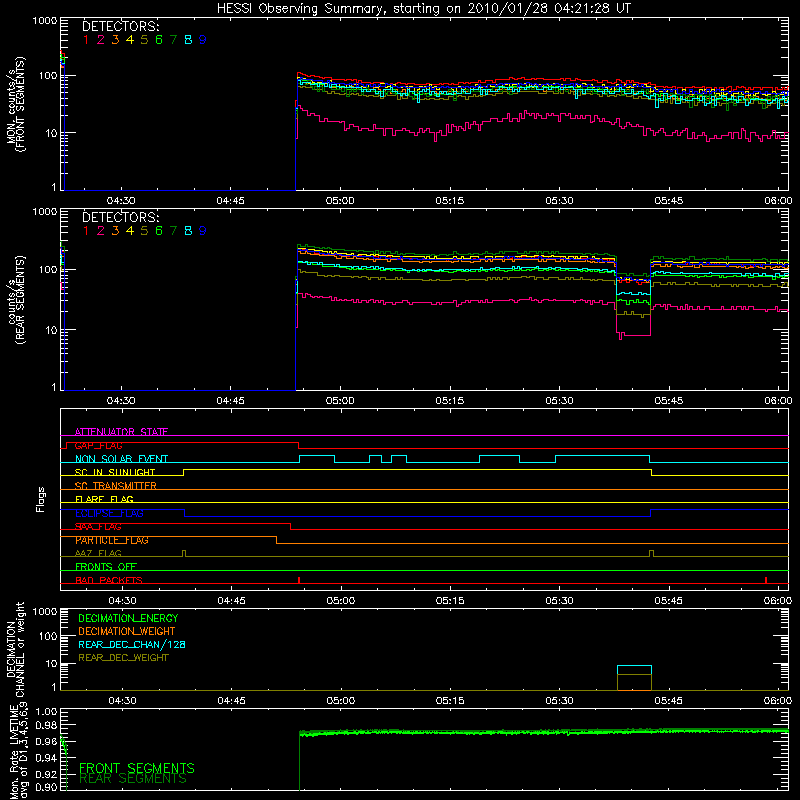
Task: Click the olive AAZ_FLAG label
Action: click(x=98, y=554)
